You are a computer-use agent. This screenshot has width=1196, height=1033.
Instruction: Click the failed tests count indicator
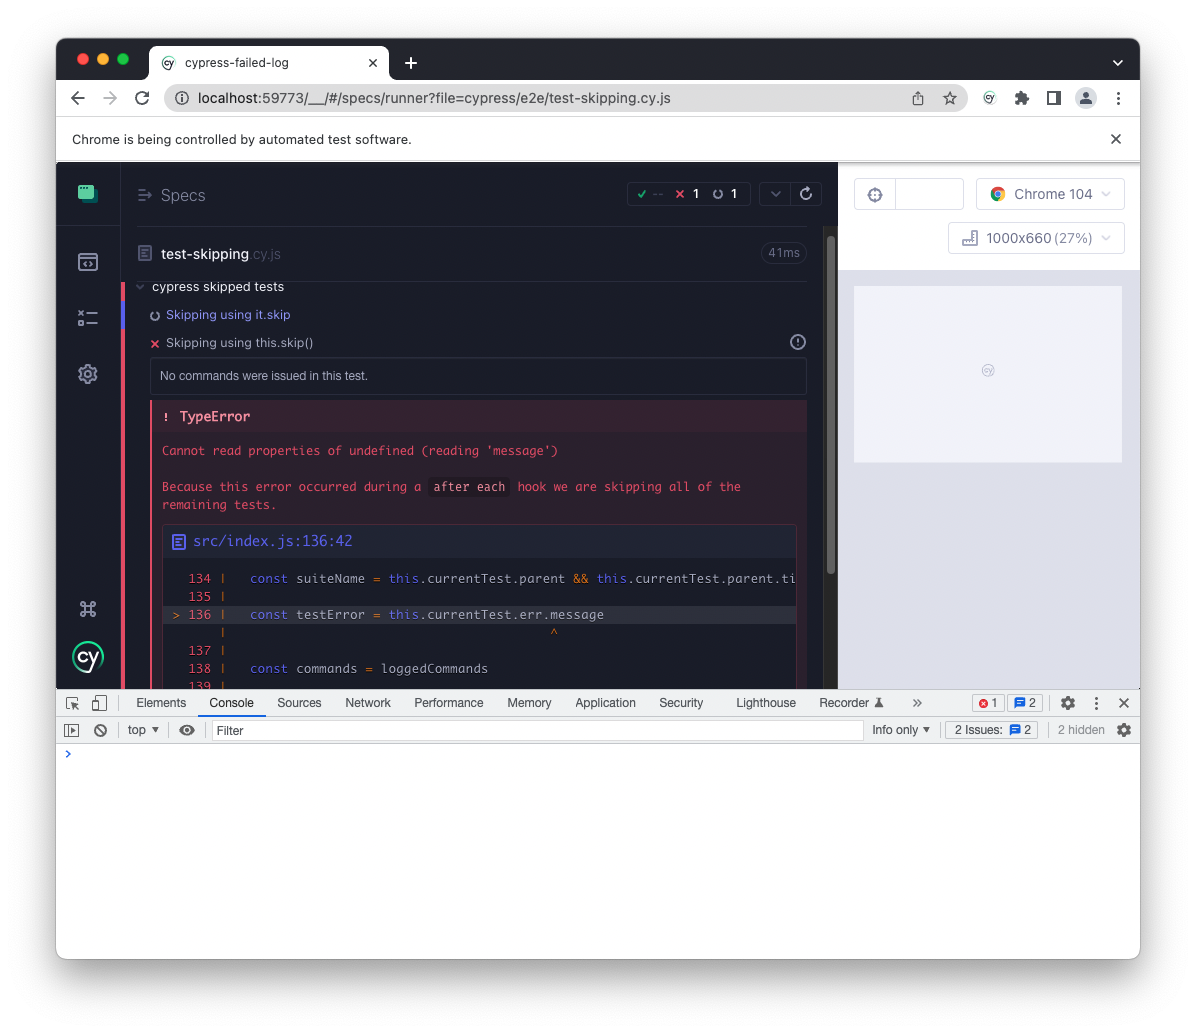click(x=687, y=194)
